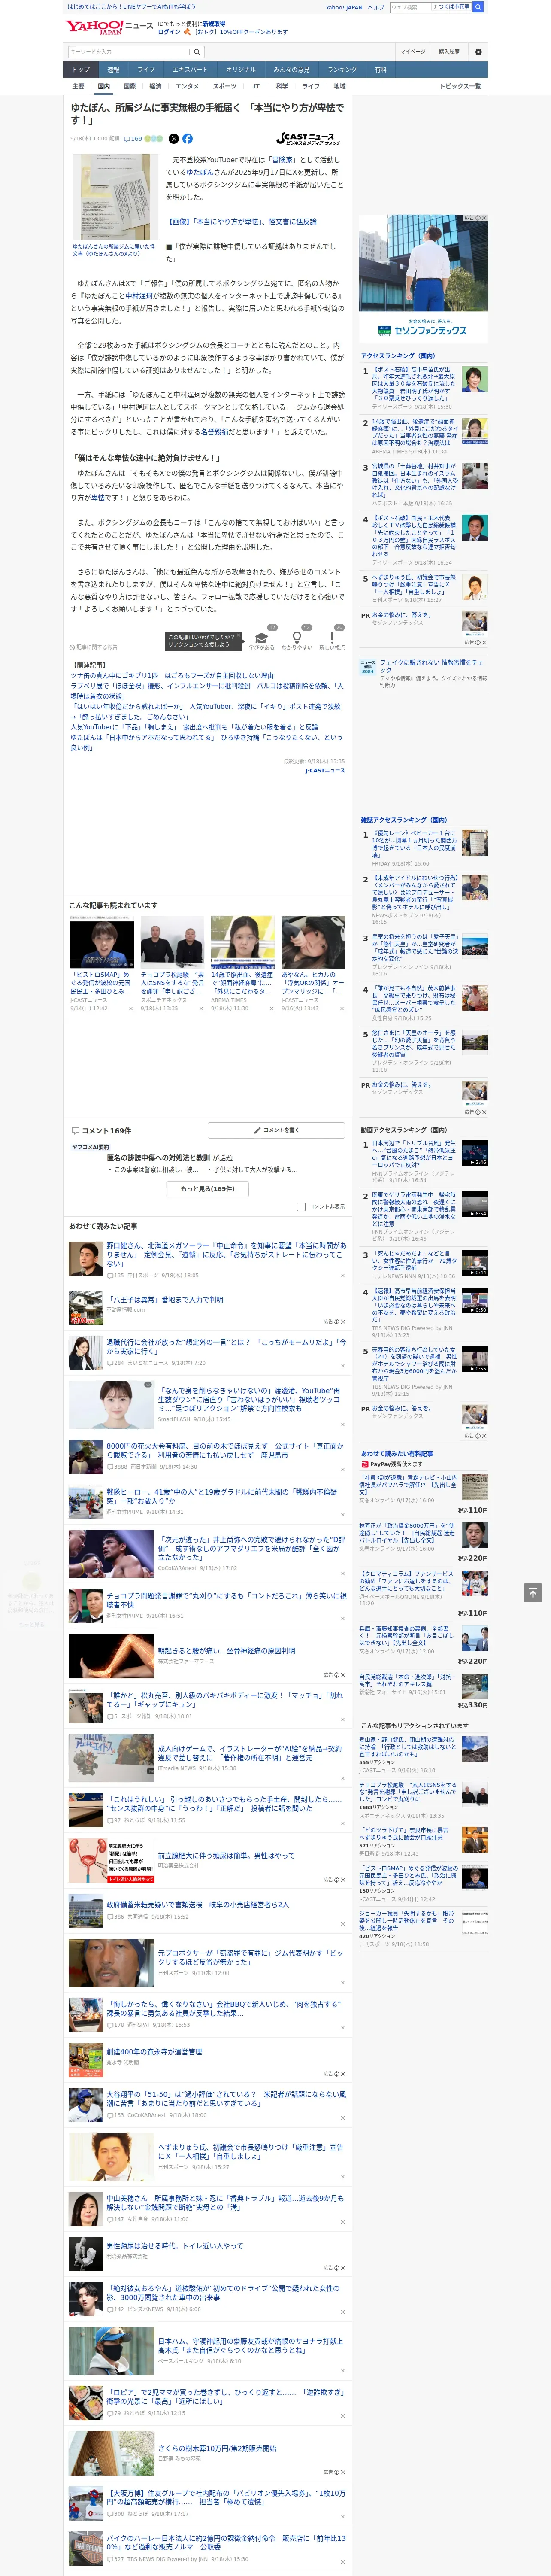Click the 購入履歴 button
The width and height of the screenshot is (551, 2576).
pos(449,52)
